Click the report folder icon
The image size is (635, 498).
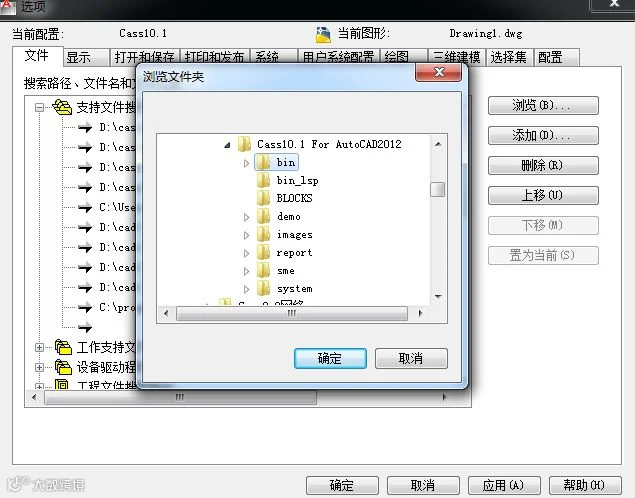263,252
